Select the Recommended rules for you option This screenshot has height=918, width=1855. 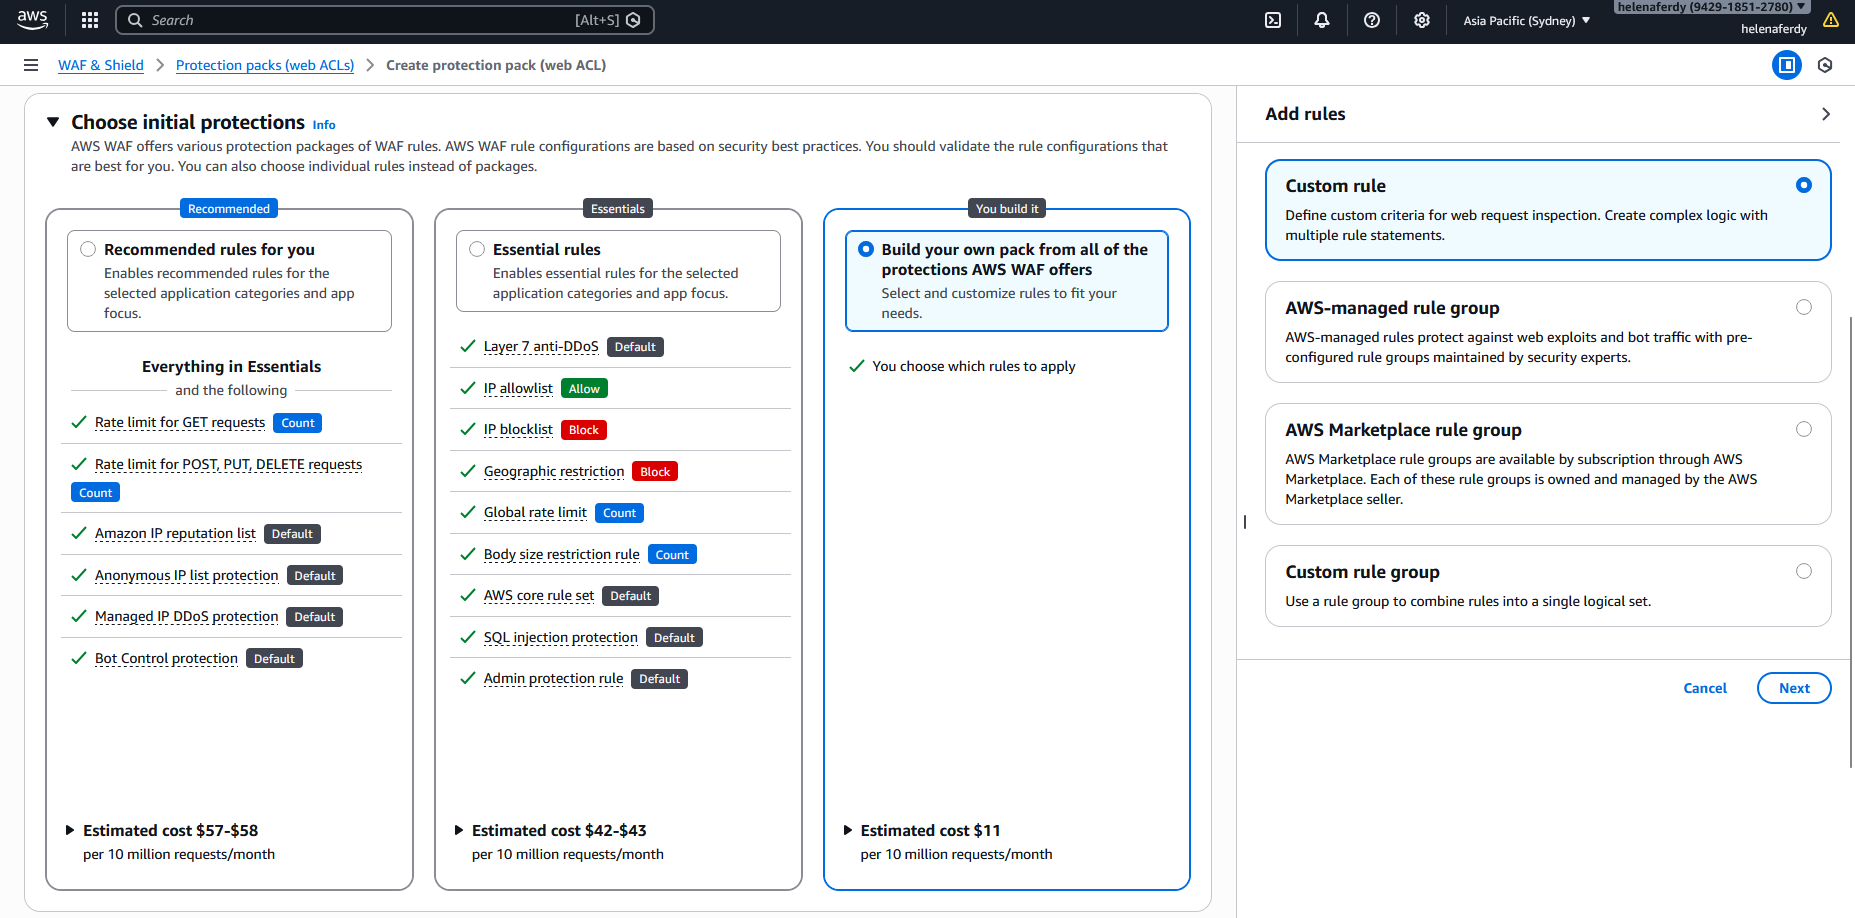pyautogui.click(x=89, y=249)
